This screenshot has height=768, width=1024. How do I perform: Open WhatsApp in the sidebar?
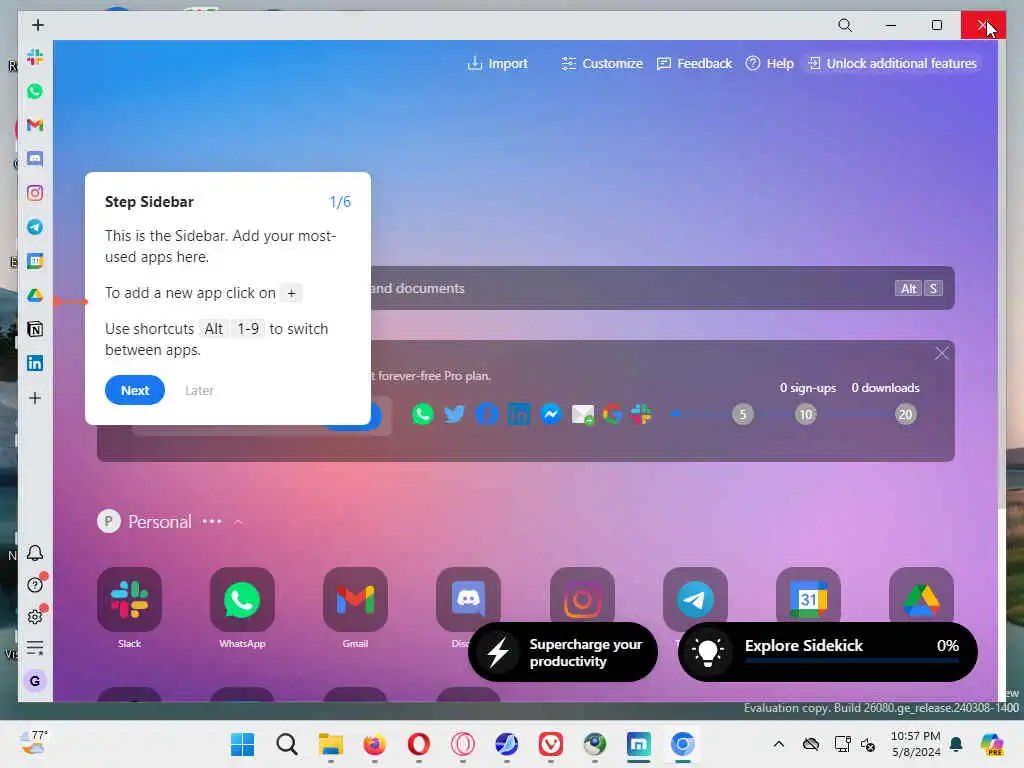35,91
